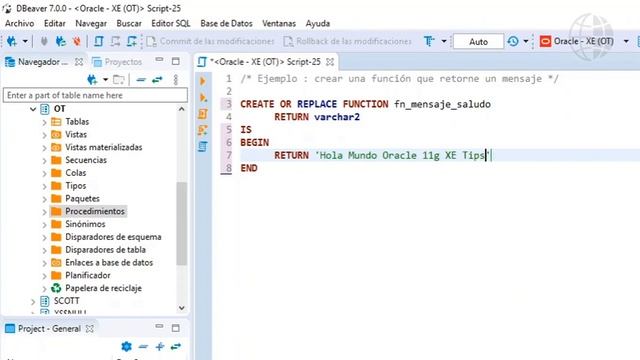This screenshot has height=360, width=640.
Task: Expand the Vistas folder
Action: tap(44, 135)
